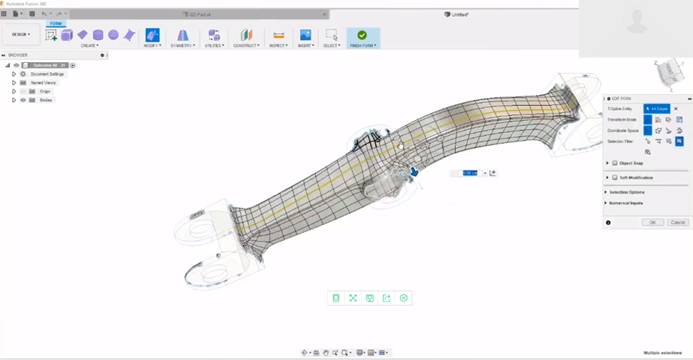Image resolution: width=693 pixels, height=360 pixels.
Task: Select the Cylinder form primitive icon
Action: coord(98,35)
